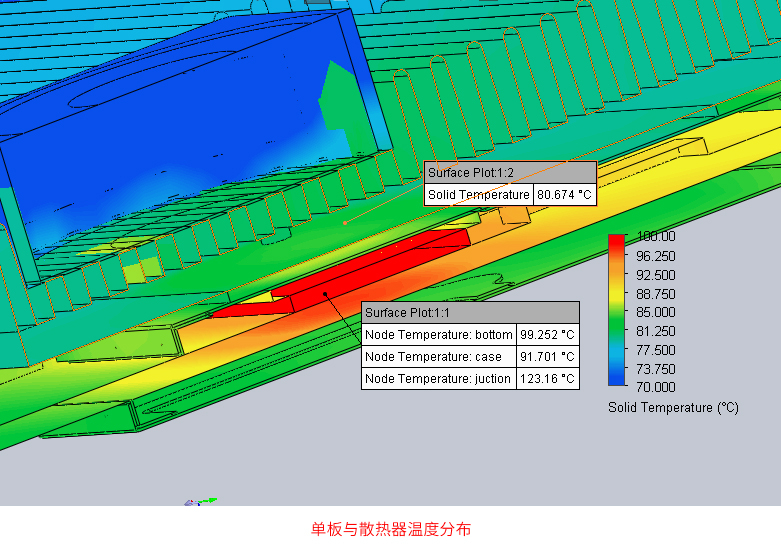Click the 70.000 legend minimum value
The width and height of the screenshot is (781, 546).
(x=654, y=387)
